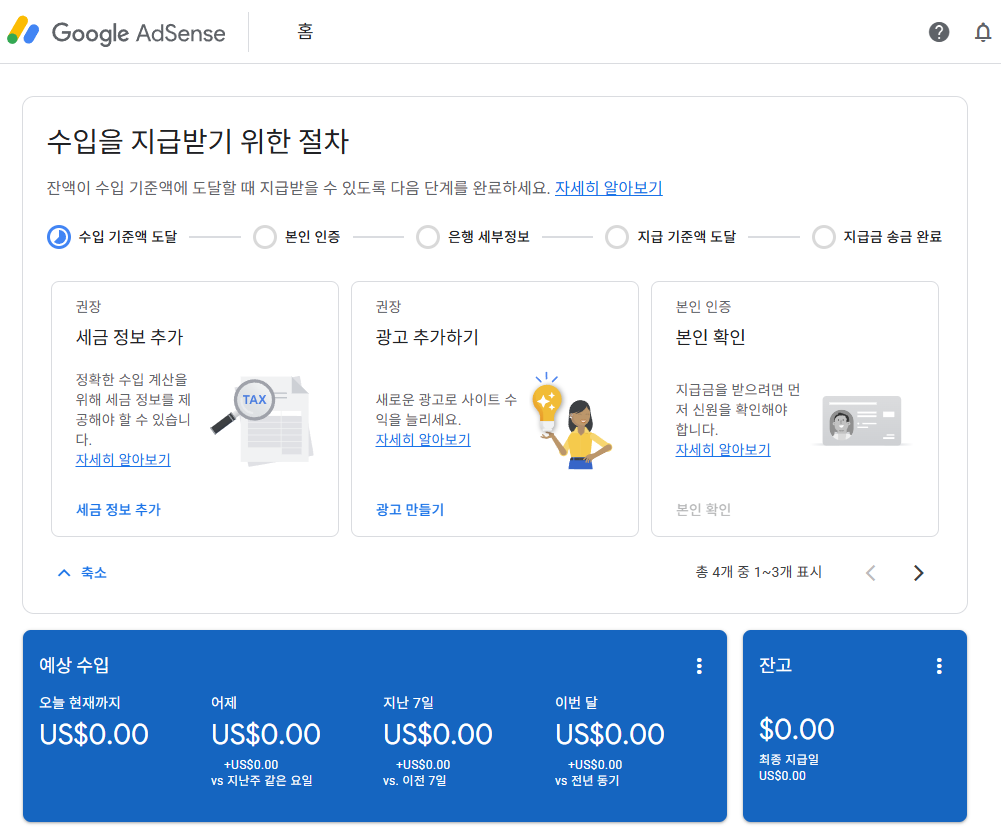Open 자세히 알아보기 in 본인 확인 card
Screen dimensions: 1001x835
pyautogui.click(x=723, y=449)
